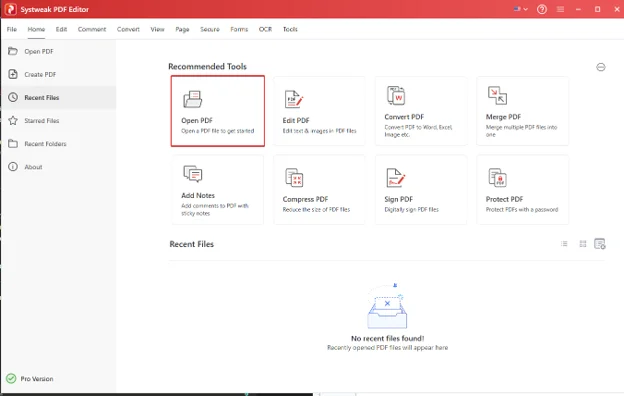Open the Comment tab

click(x=92, y=29)
